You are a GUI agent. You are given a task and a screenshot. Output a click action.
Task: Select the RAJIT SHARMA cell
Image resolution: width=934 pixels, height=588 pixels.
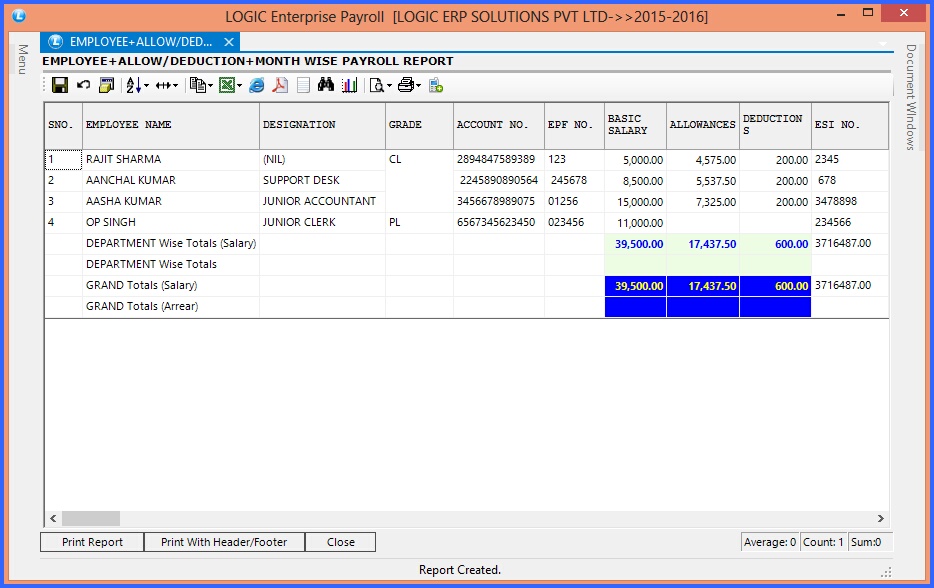171,160
